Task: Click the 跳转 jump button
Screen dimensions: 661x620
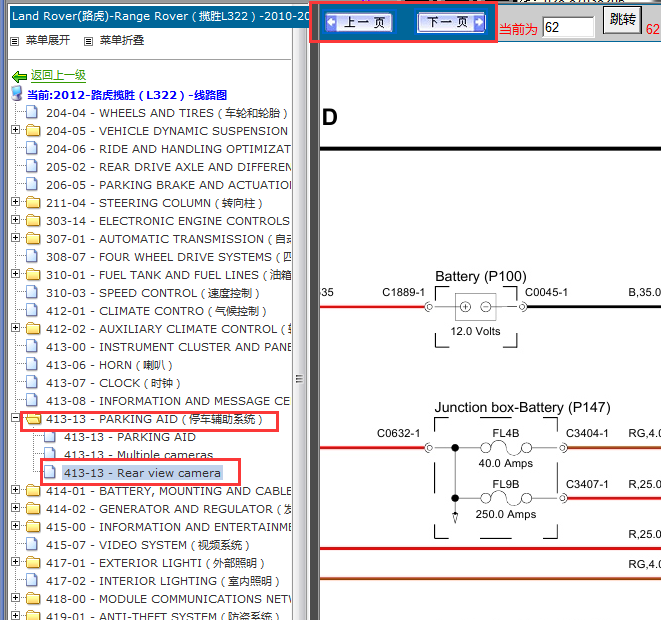Action: pyautogui.click(x=622, y=19)
